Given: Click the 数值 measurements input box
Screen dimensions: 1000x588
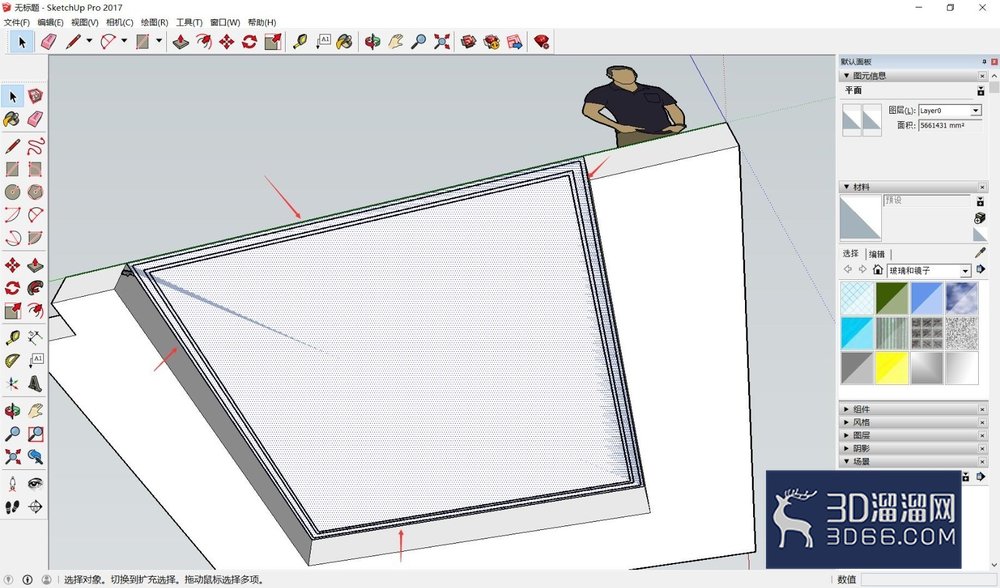Looking at the screenshot, I should pyautogui.click(x=926, y=579).
